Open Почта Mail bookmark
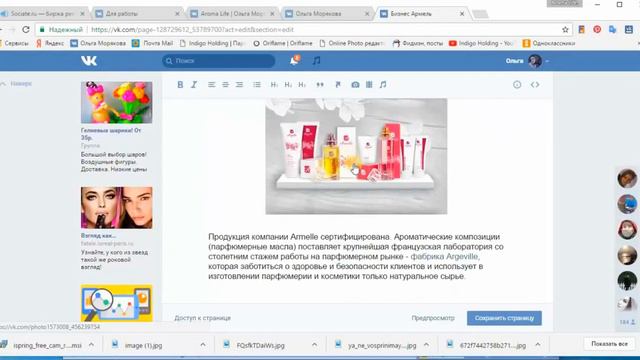Viewport: 640px width, 360px height. (x=153, y=43)
